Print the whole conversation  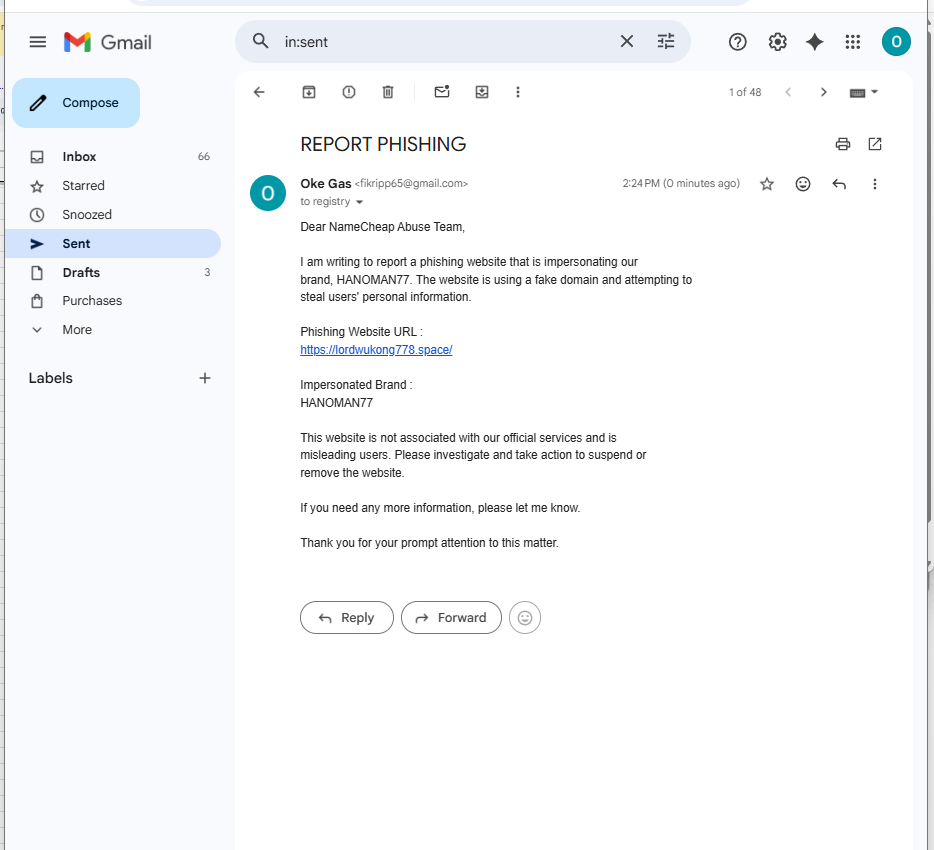[842, 144]
